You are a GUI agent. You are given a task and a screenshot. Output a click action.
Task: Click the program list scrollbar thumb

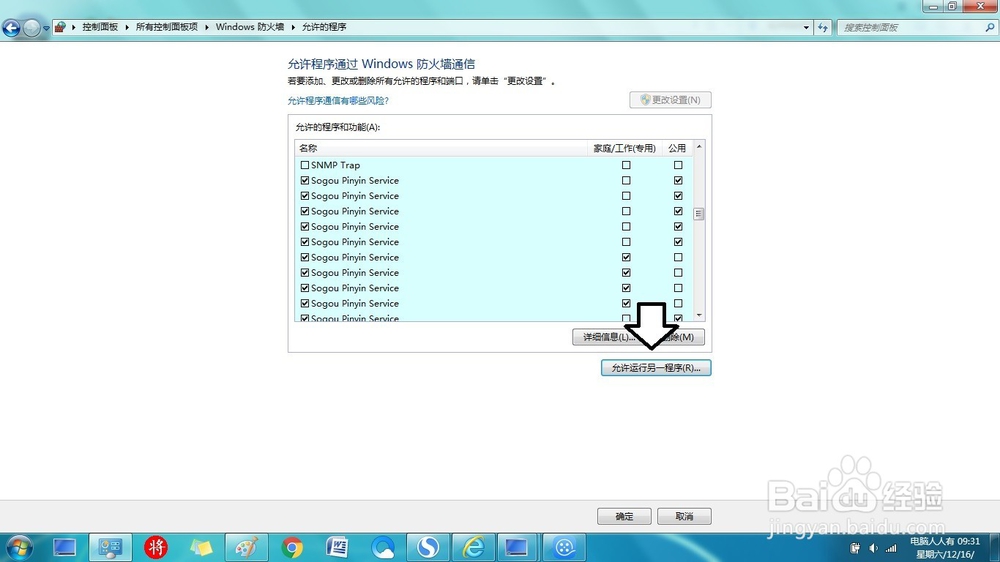click(x=699, y=214)
